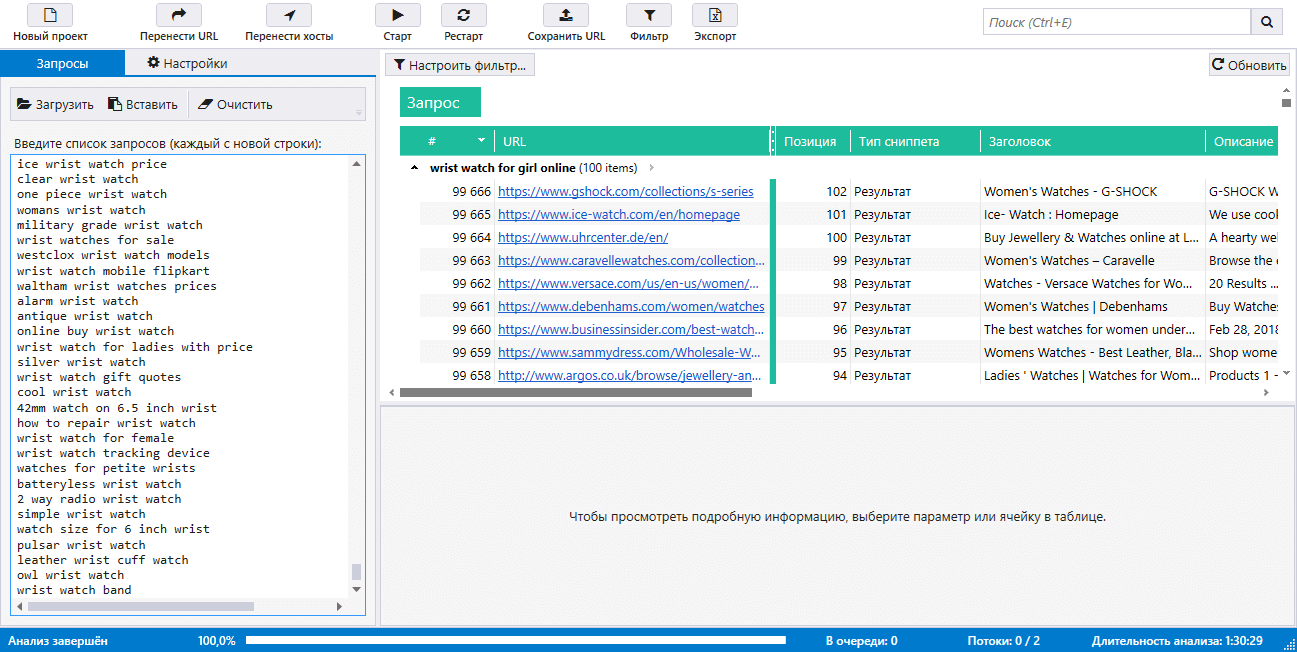This screenshot has width=1297, height=652.
Task: Click the query 'pulsar wrist watch'
Action: [81, 544]
